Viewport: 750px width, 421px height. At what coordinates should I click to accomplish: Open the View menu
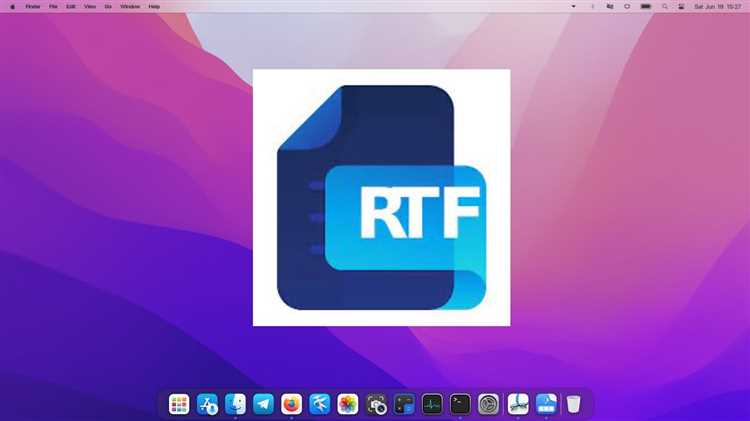click(x=89, y=7)
